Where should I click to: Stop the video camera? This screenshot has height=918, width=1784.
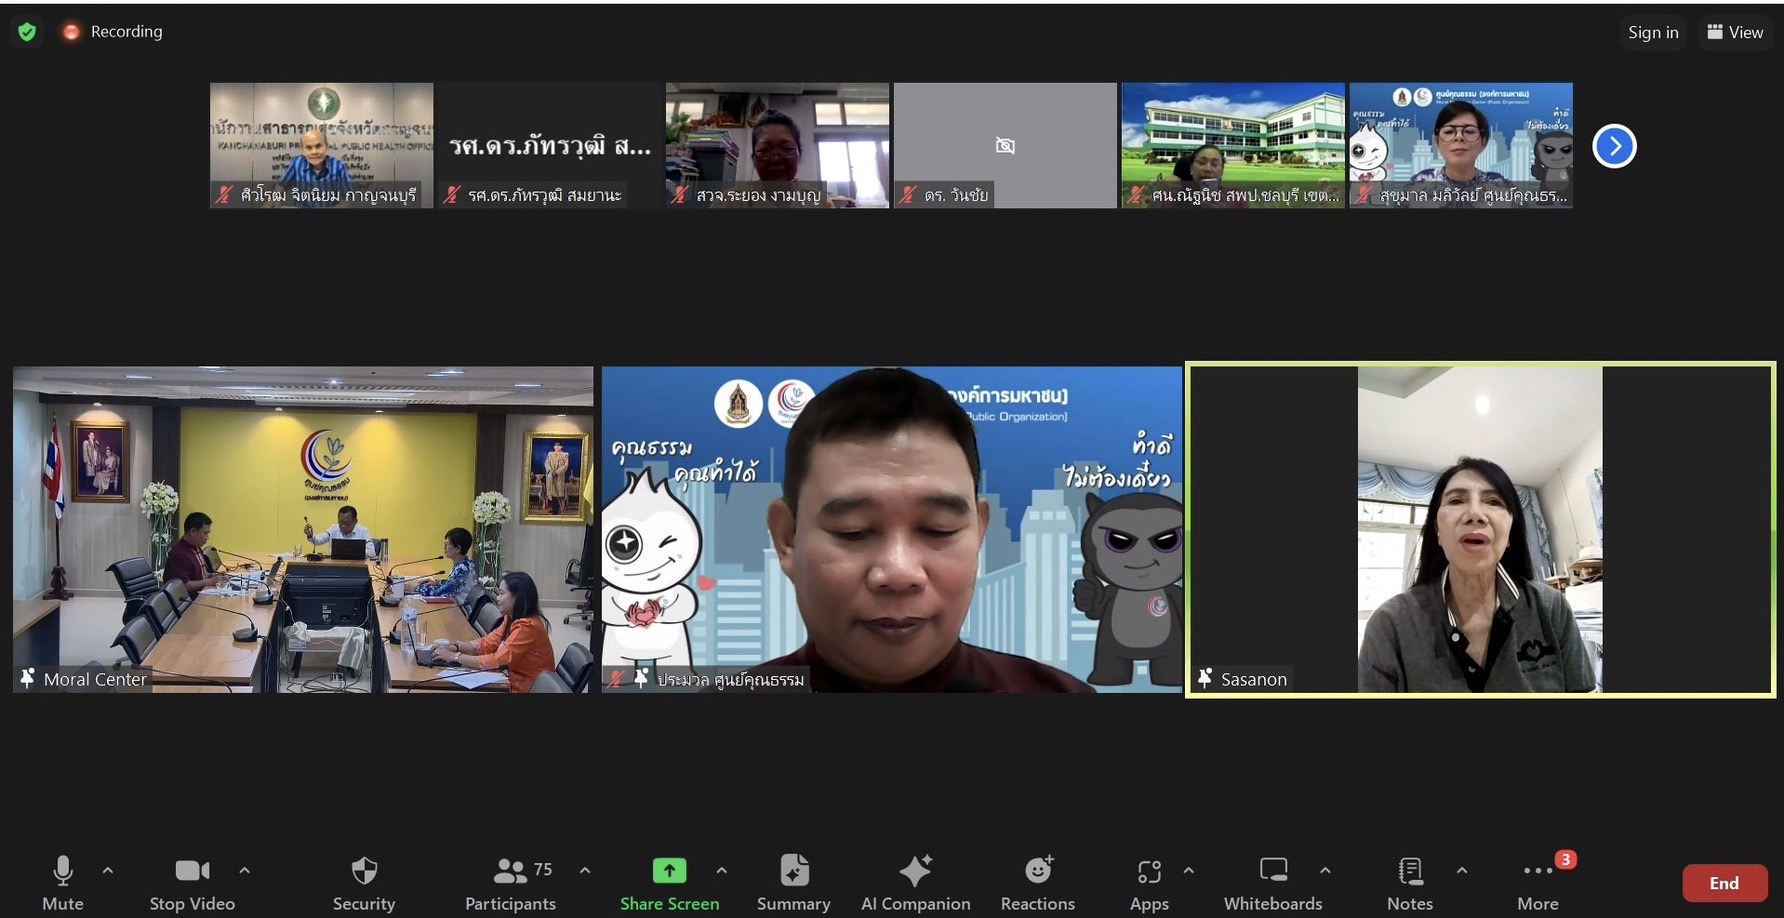[x=192, y=882]
